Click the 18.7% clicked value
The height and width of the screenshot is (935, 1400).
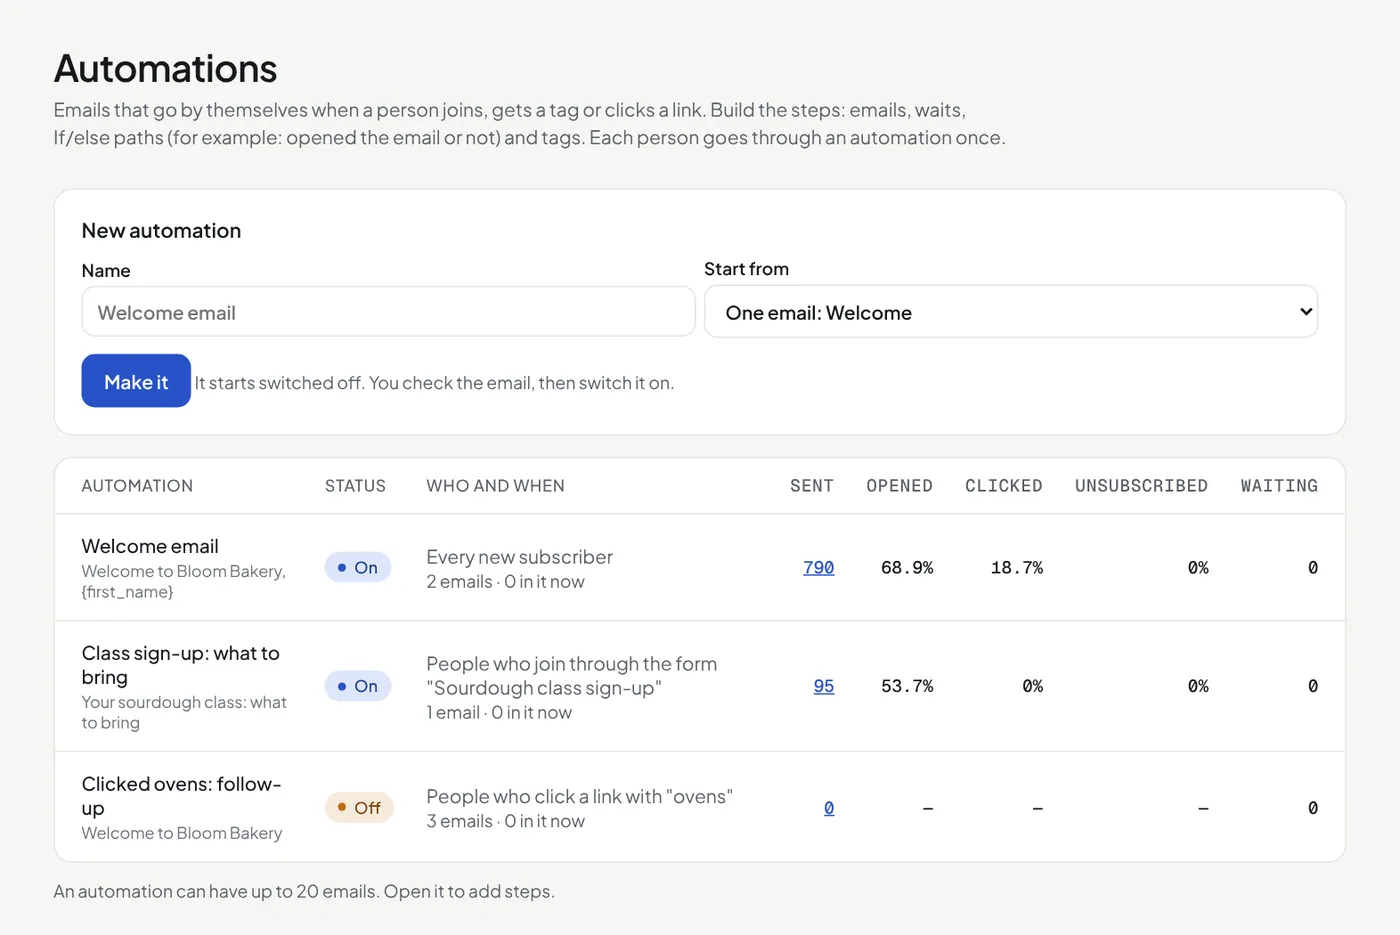tap(1017, 568)
